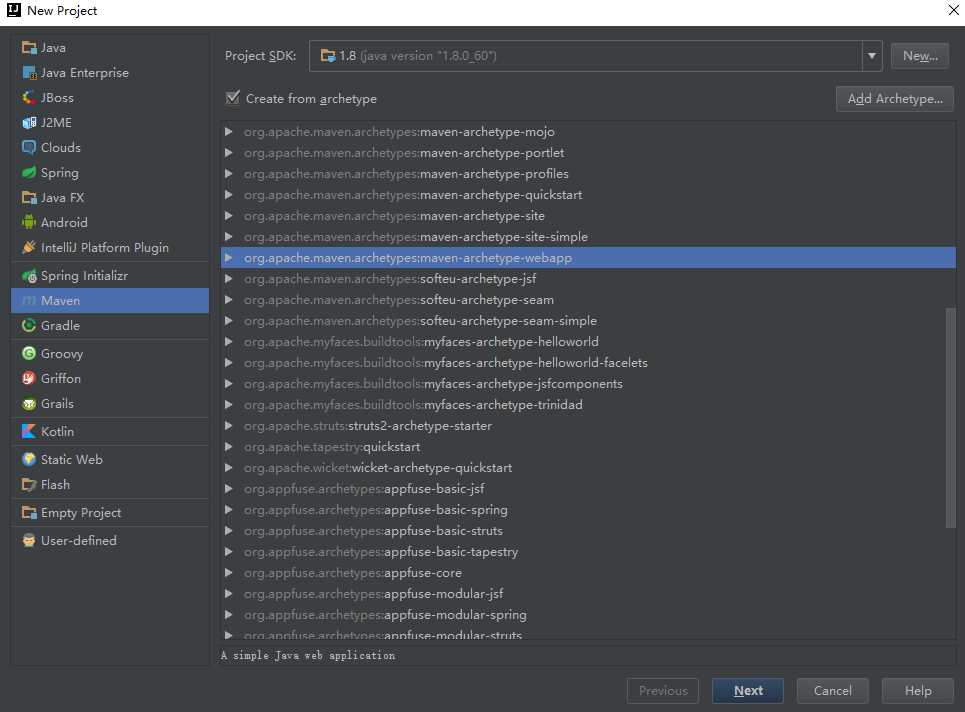Screen dimensions: 965x712
Task: Click the Java FX icon
Action: point(29,198)
